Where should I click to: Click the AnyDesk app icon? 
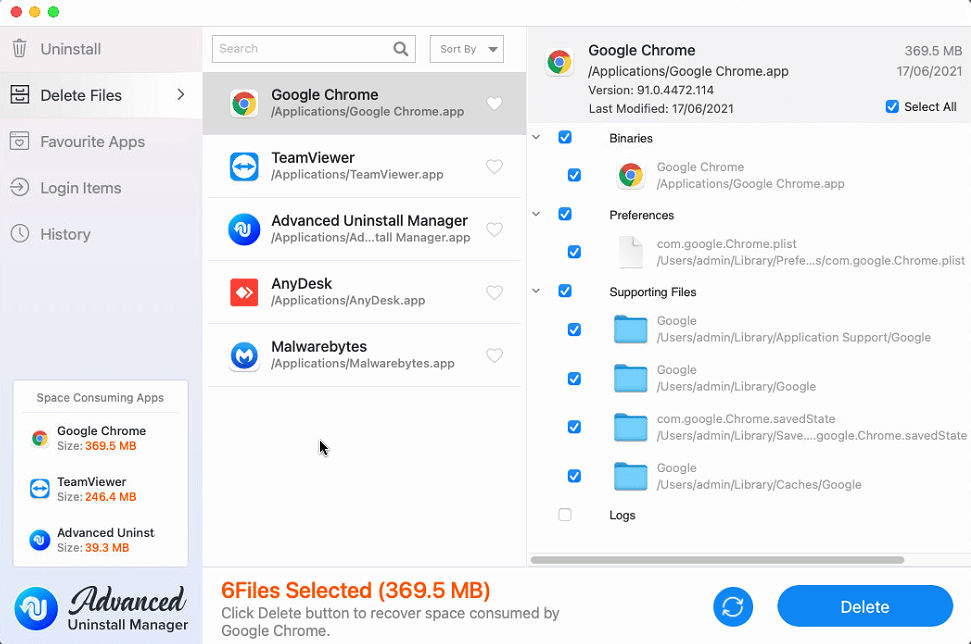point(242,293)
